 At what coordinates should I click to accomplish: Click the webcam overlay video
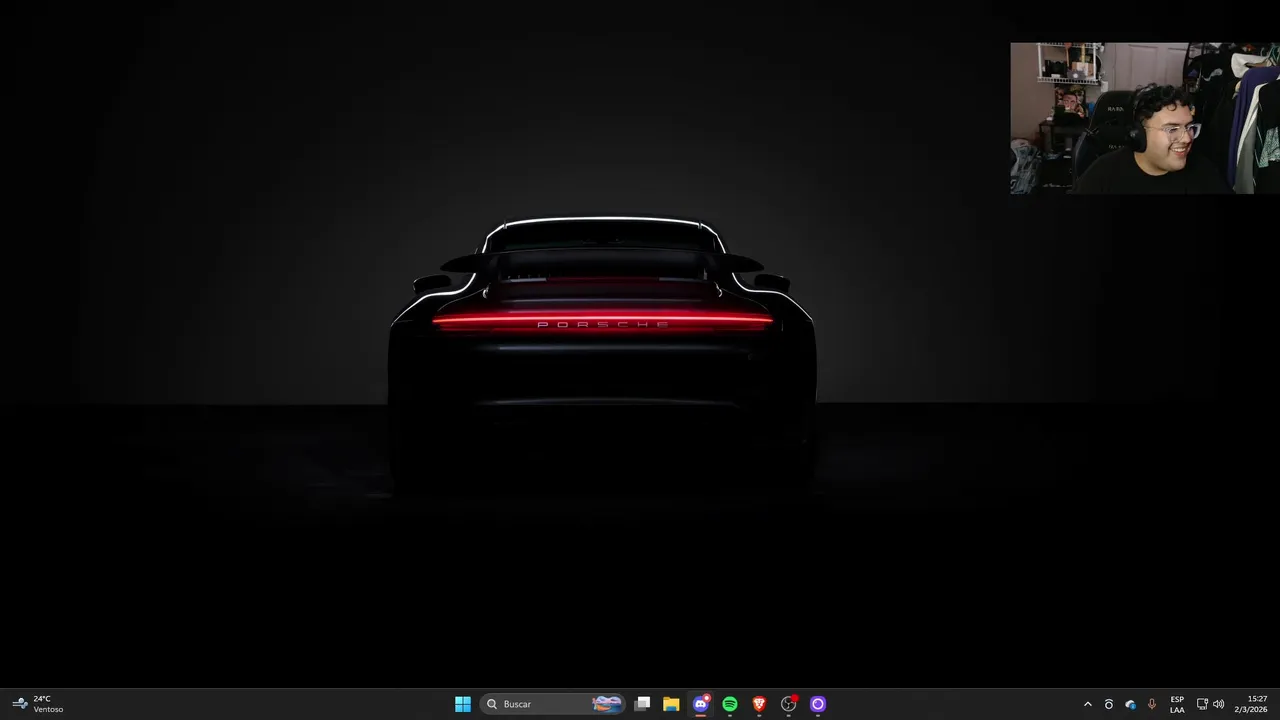pyautogui.click(x=1145, y=118)
